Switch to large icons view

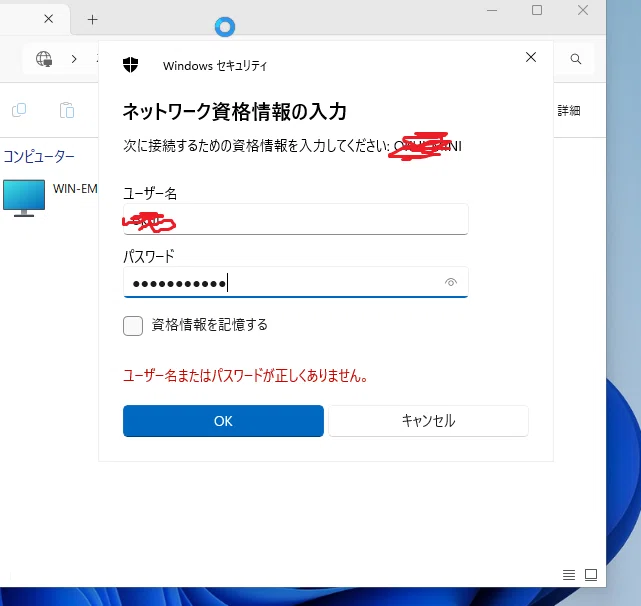point(591,575)
